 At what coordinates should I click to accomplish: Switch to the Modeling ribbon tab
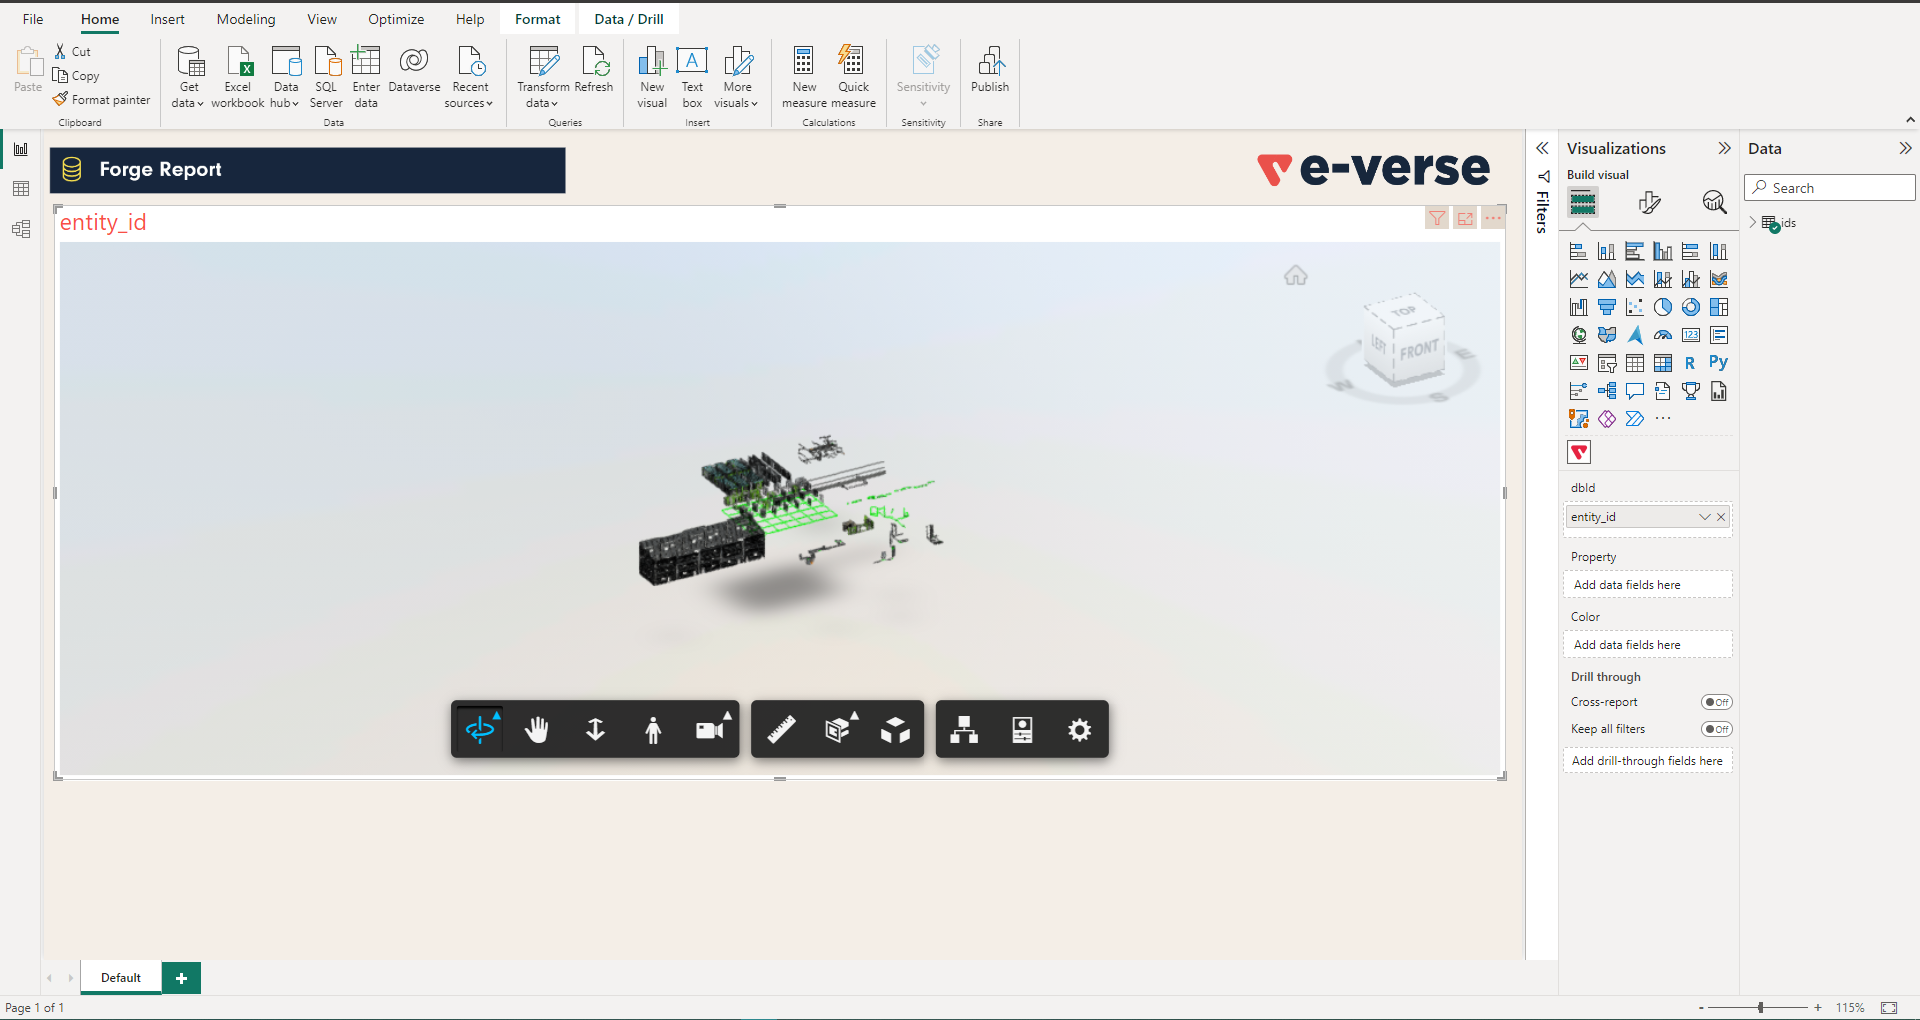[245, 18]
